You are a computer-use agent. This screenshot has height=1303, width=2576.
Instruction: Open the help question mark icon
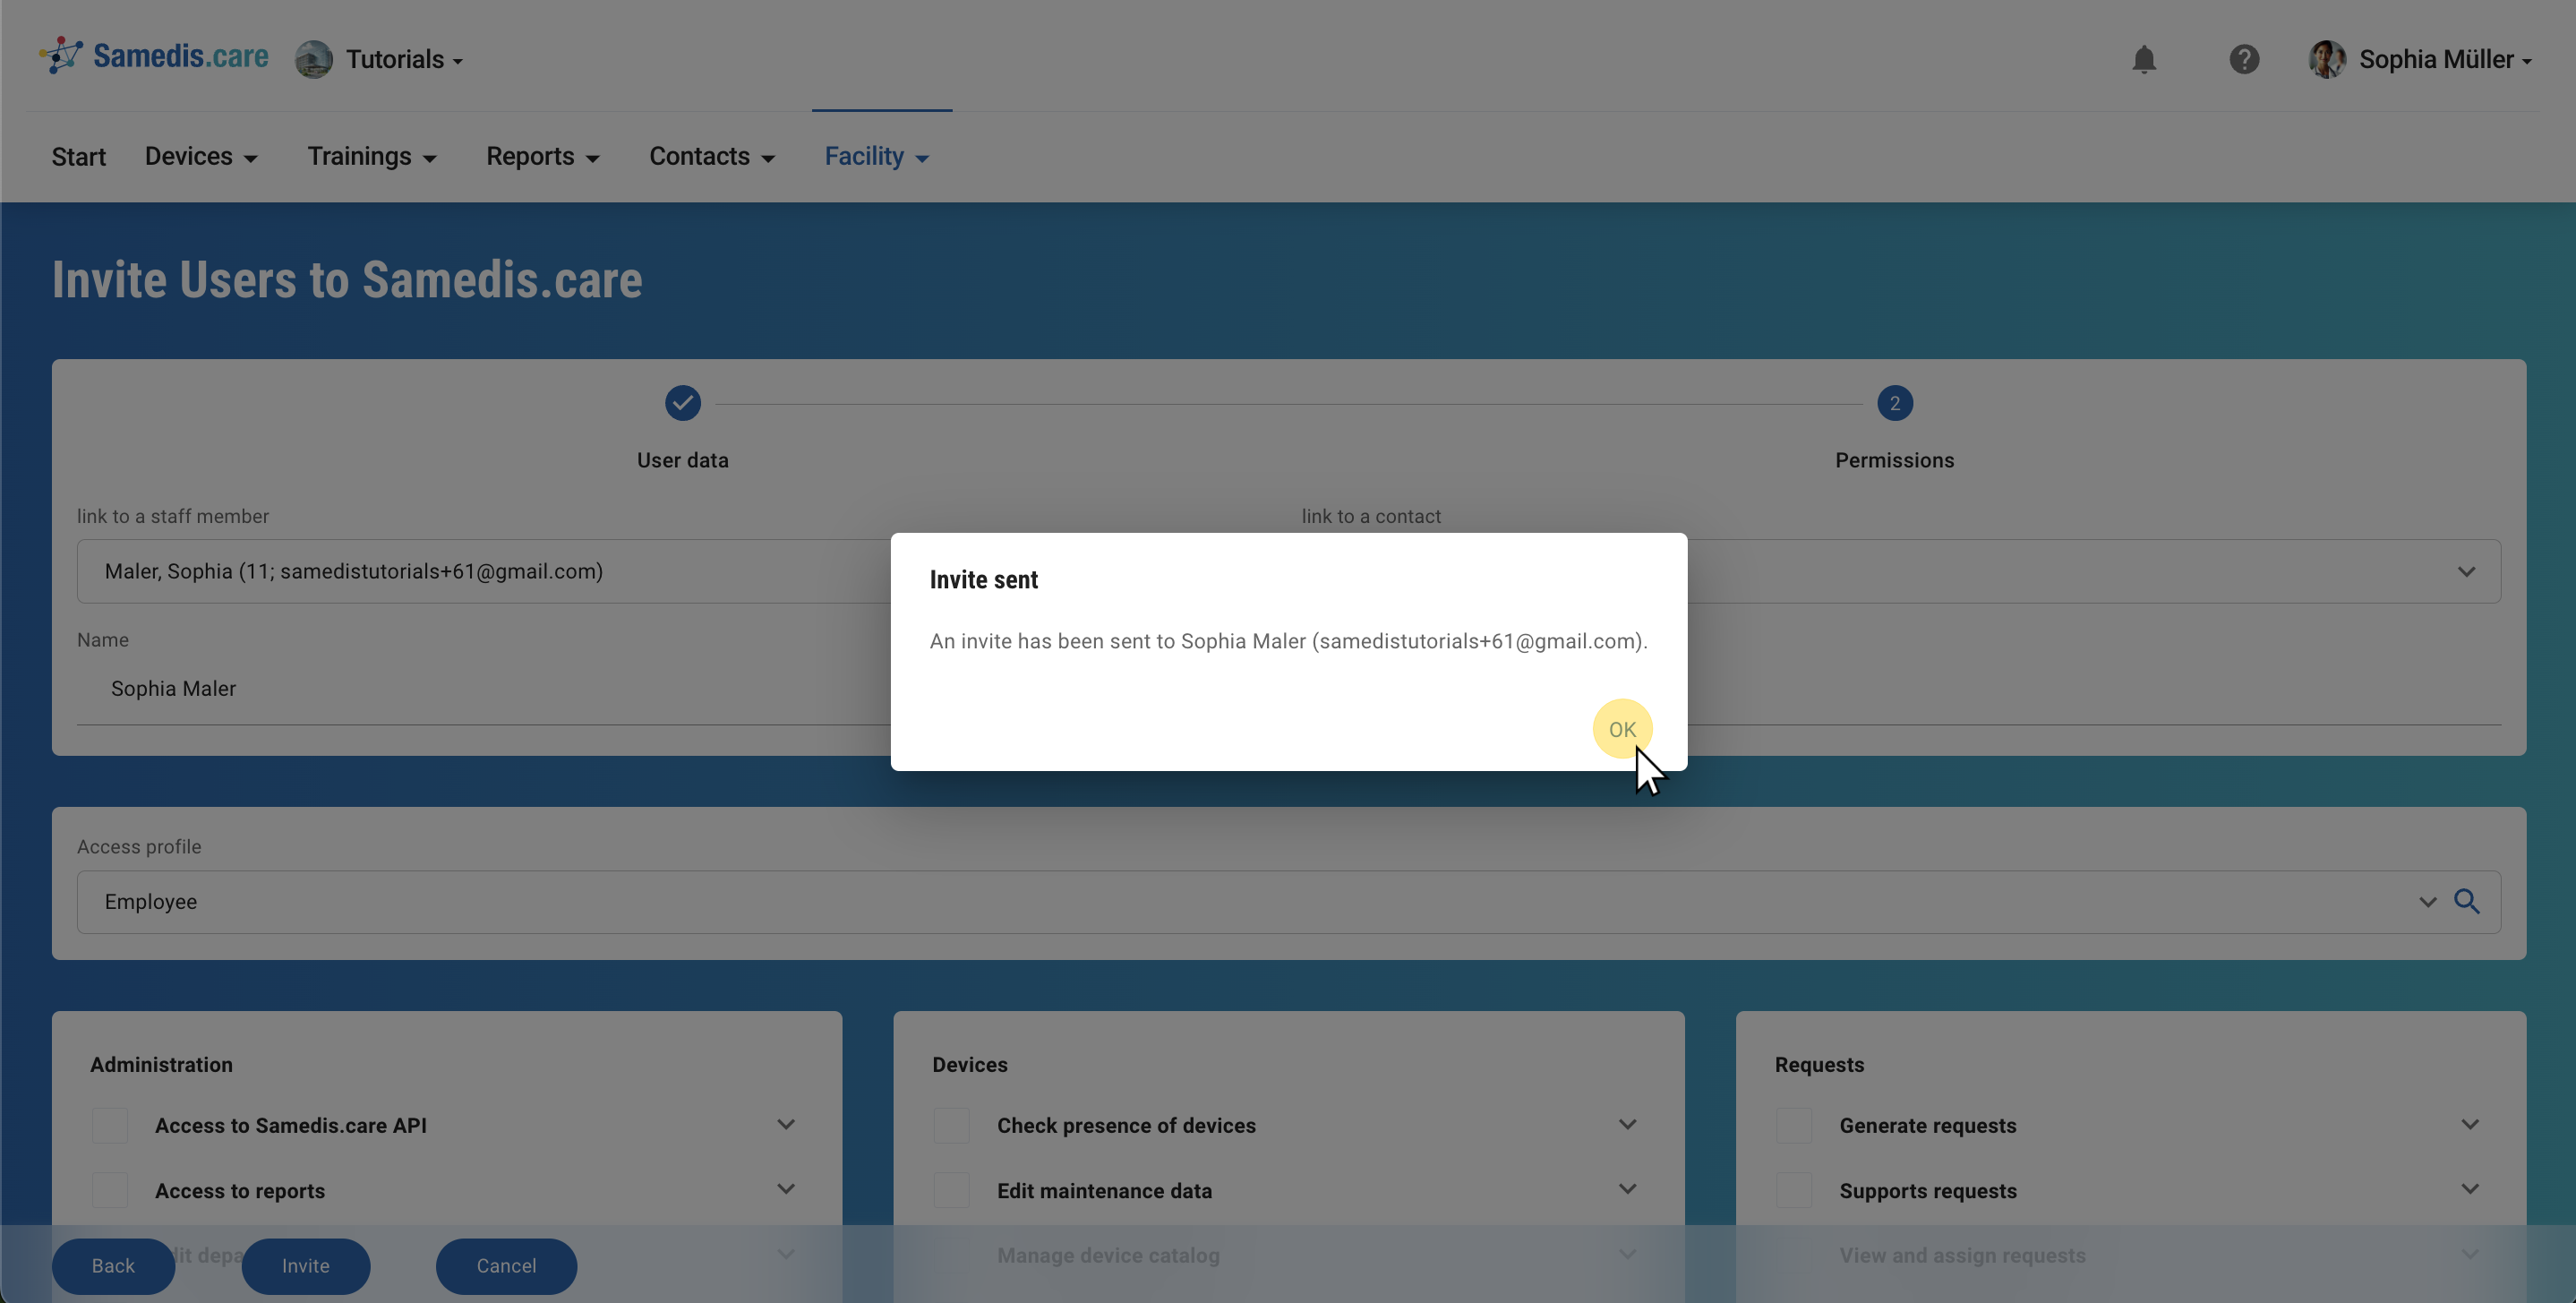click(2243, 59)
